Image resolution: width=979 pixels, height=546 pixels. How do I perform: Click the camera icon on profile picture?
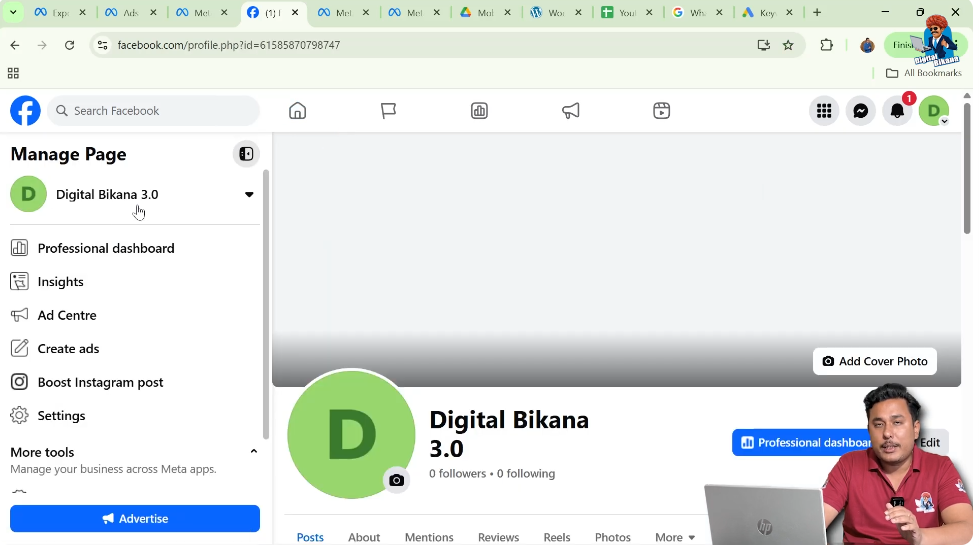pyautogui.click(x=396, y=480)
